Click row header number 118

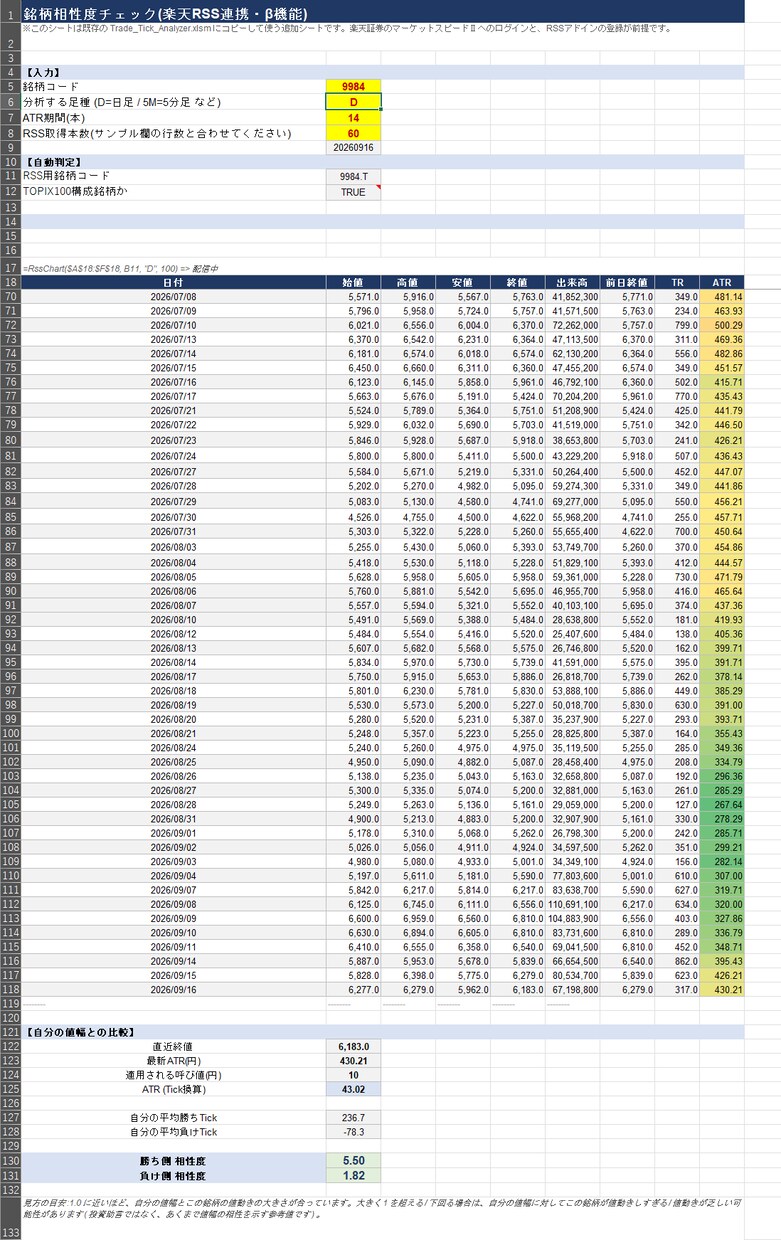10,990
